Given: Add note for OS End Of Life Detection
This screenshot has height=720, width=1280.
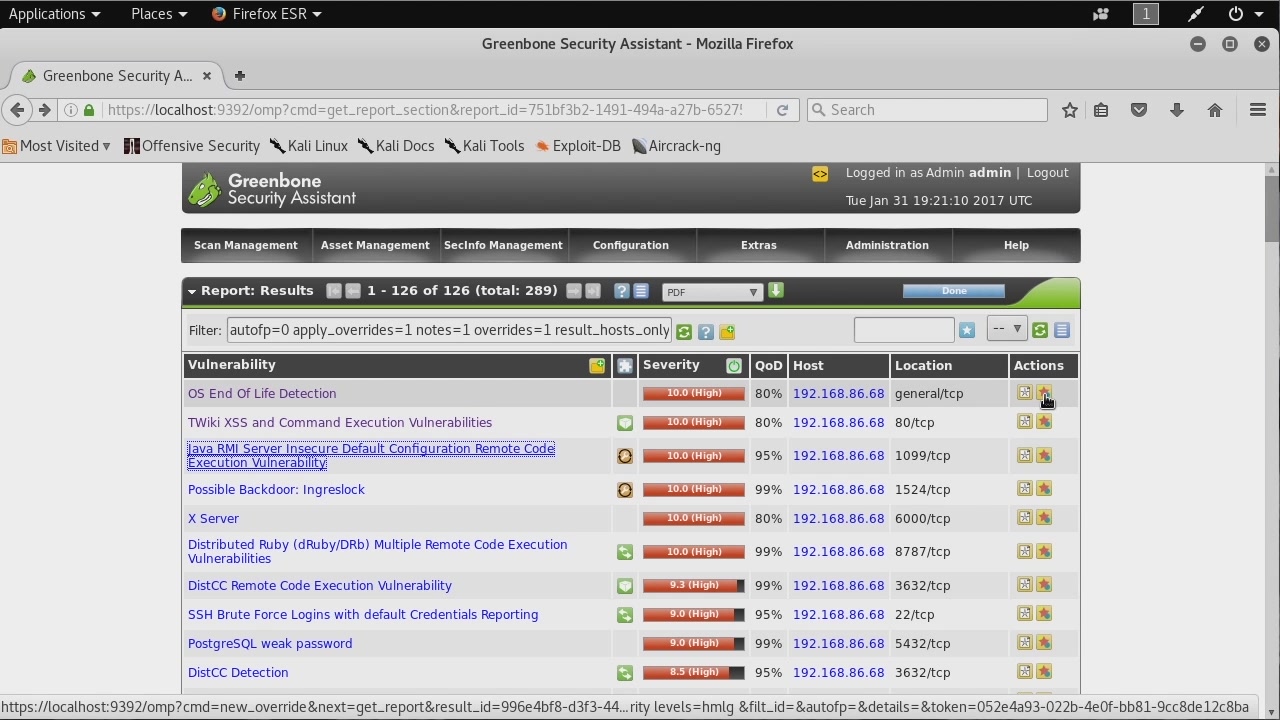Looking at the screenshot, I should [x=1024, y=393].
